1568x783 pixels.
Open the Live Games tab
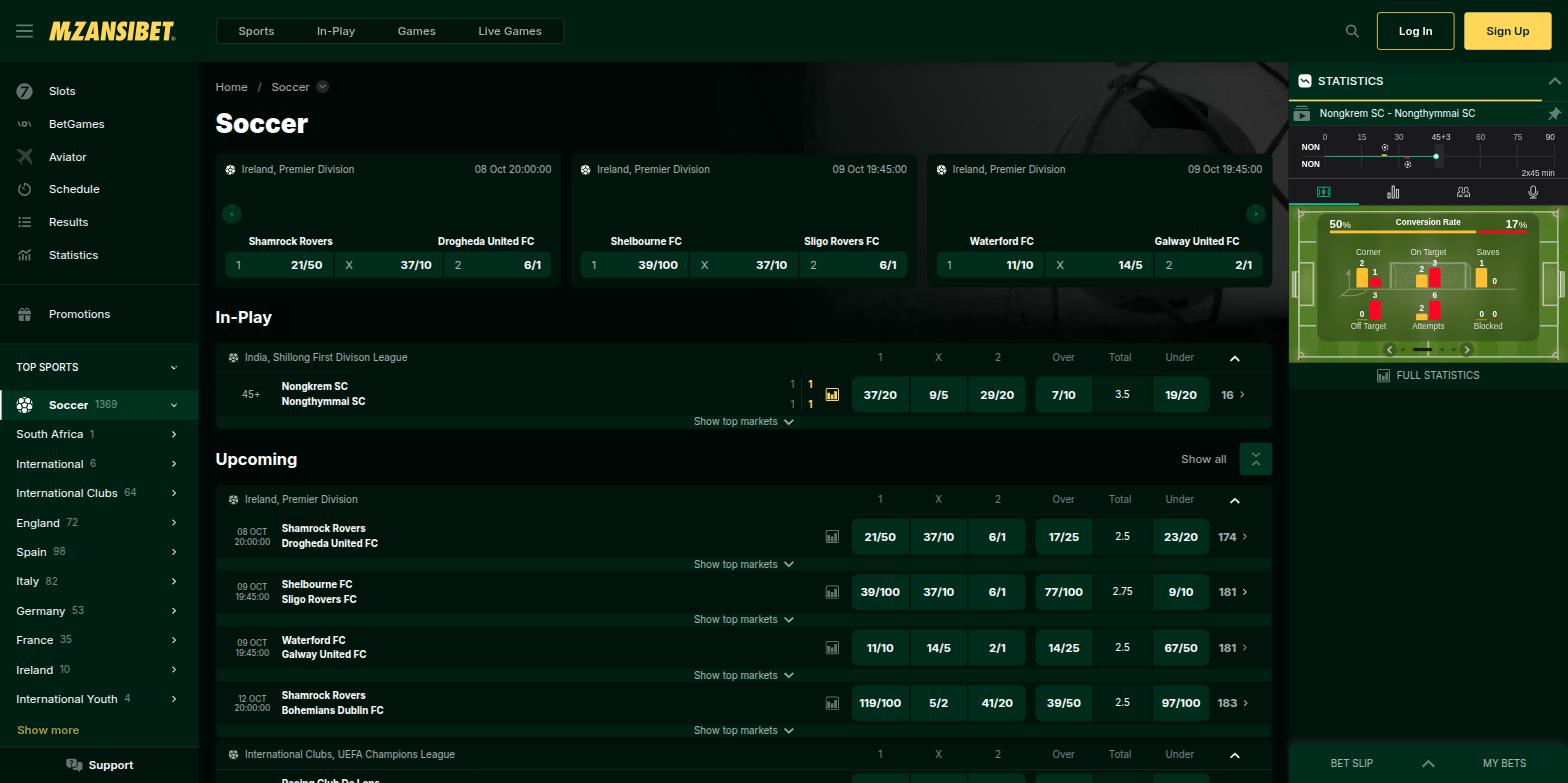pos(510,31)
